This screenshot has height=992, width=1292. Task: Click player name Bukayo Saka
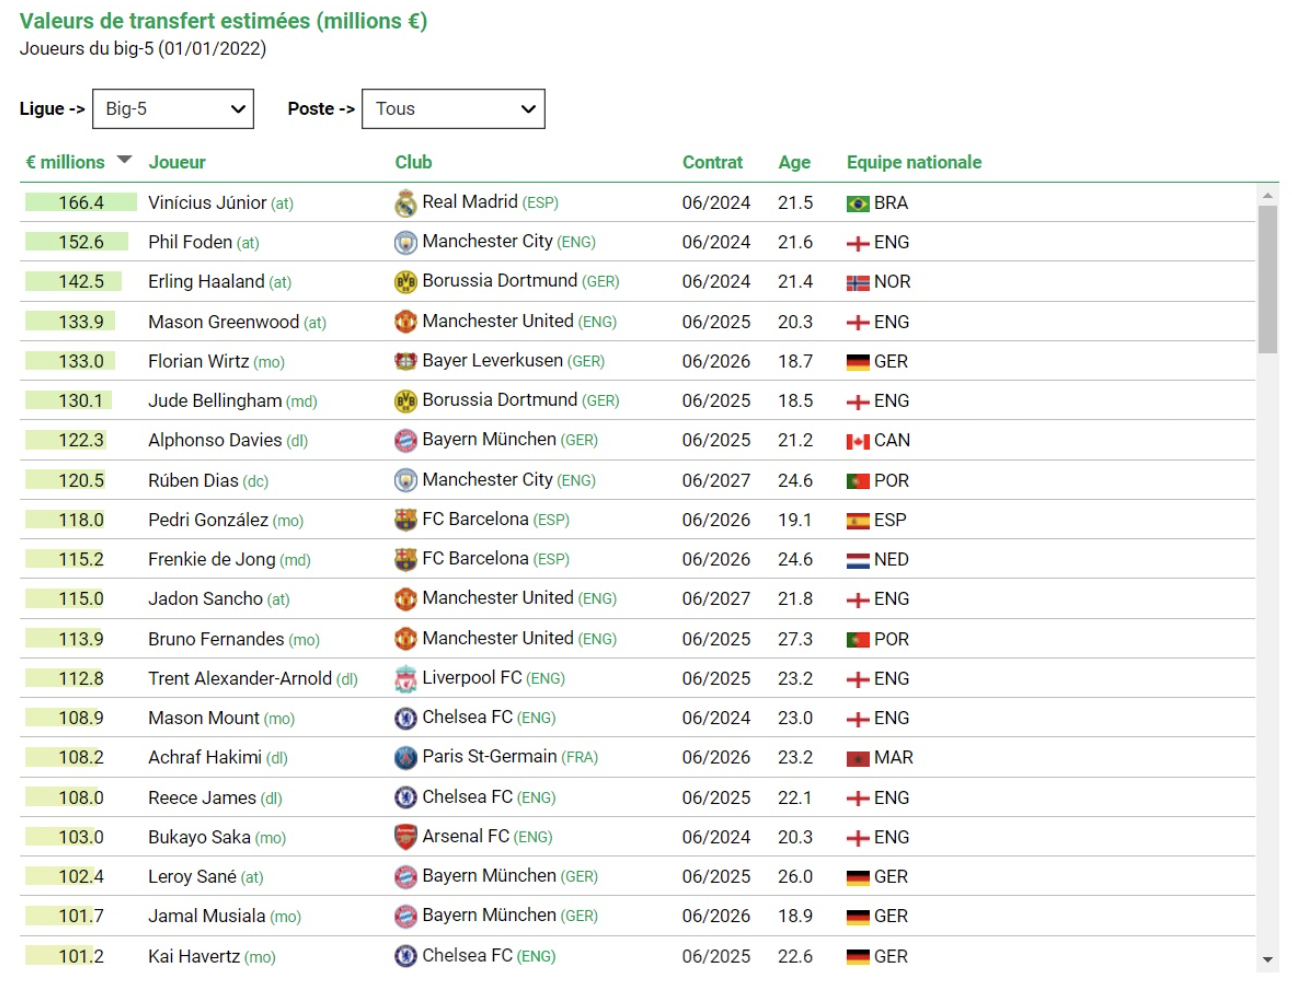(x=199, y=837)
